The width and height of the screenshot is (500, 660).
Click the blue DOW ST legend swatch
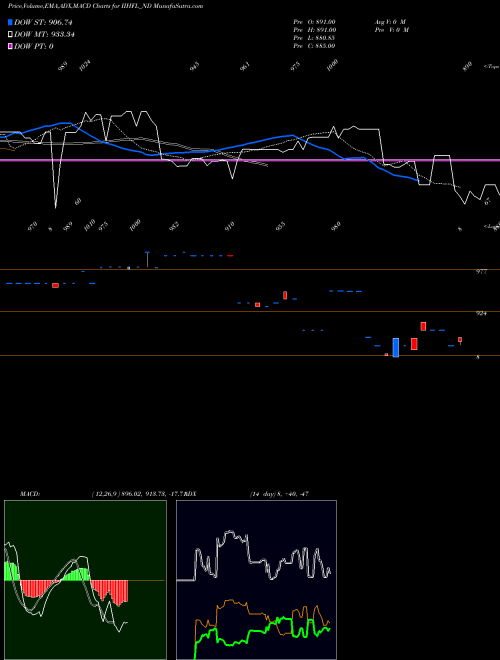pos(10,22)
